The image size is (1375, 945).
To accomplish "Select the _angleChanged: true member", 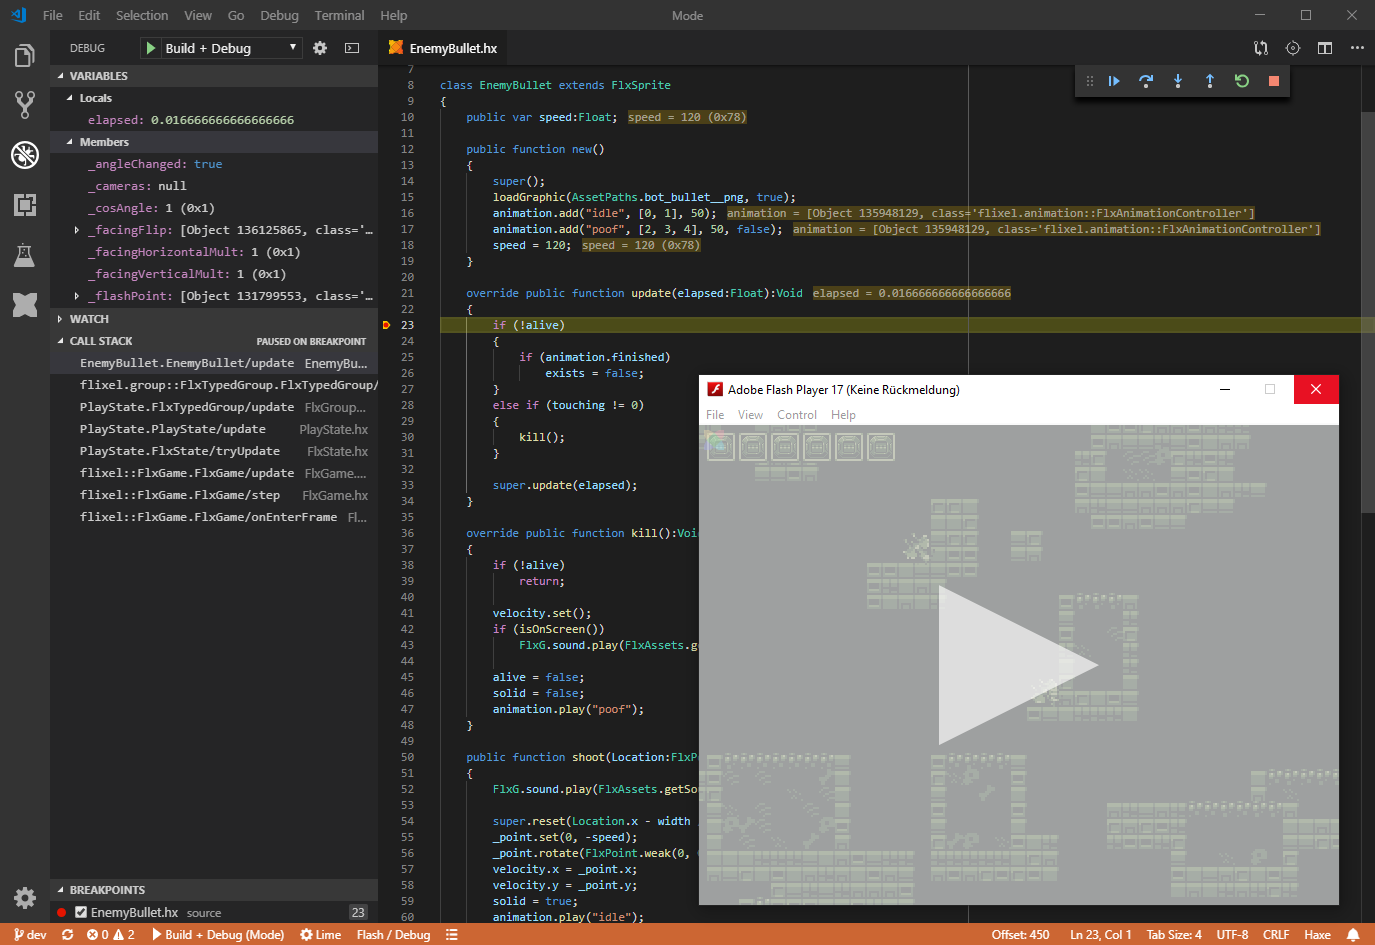I will [214, 164].
